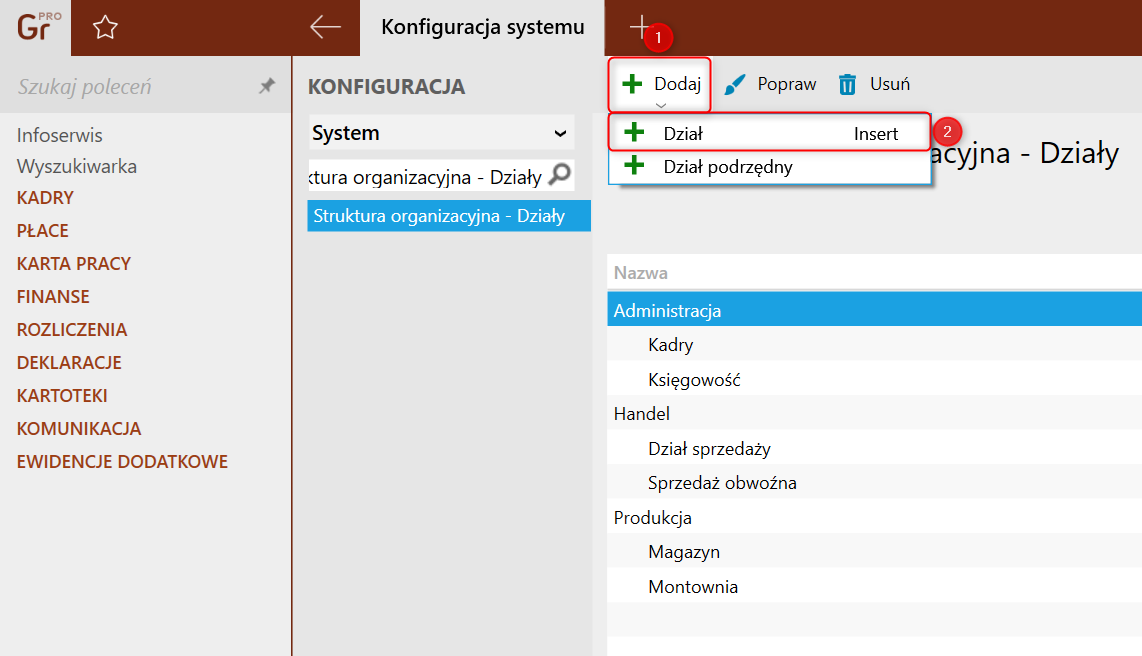The width and height of the screenshot is (1142, 656).
Task: Click the Szukaj poleceń search field
Action: pyautogui.click(x=130, y=87)
